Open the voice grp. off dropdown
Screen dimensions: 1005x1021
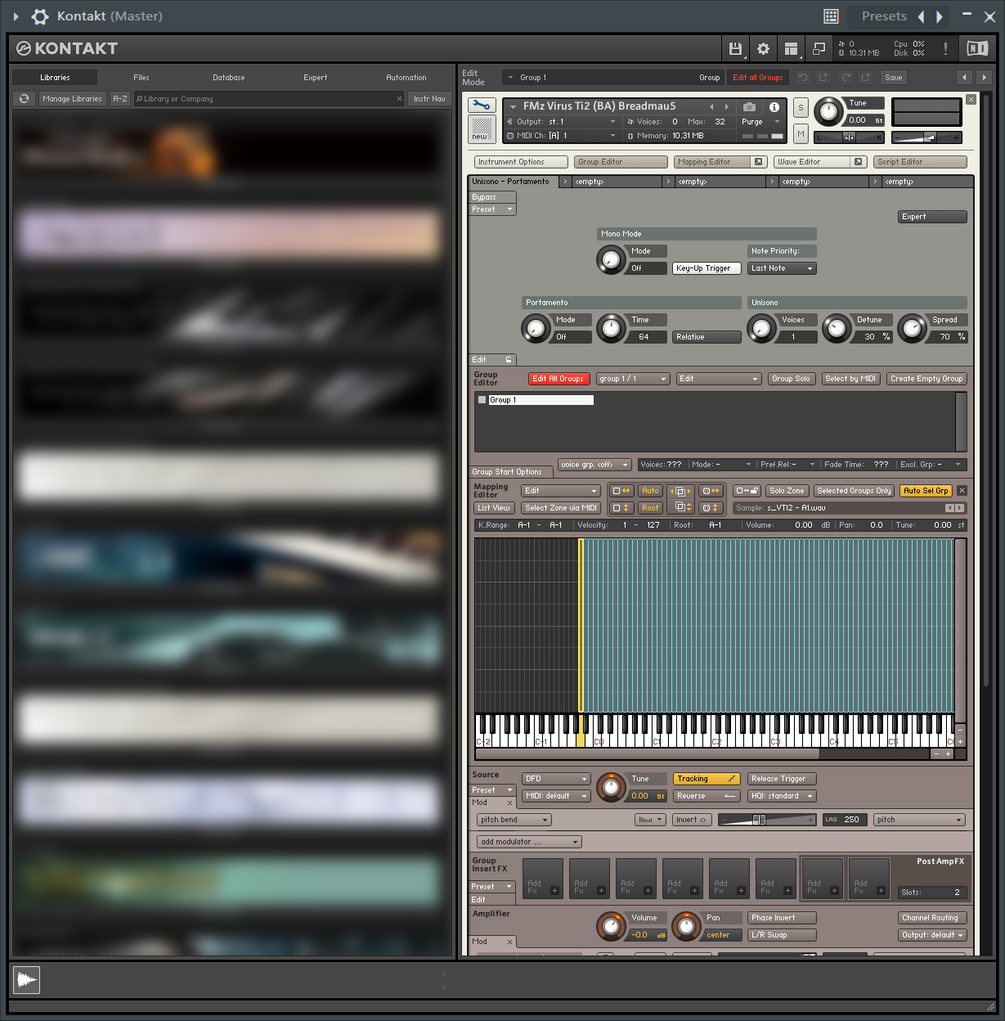pos(594,465)
